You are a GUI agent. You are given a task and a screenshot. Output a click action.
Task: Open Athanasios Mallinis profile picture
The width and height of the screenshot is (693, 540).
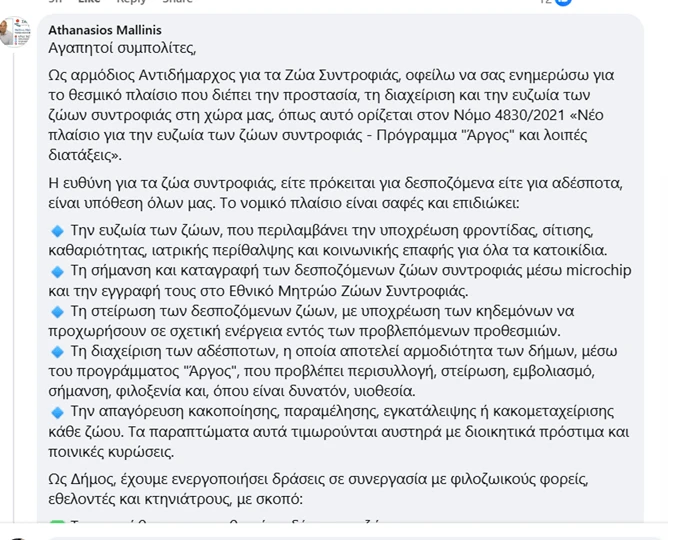click(14, 31)
